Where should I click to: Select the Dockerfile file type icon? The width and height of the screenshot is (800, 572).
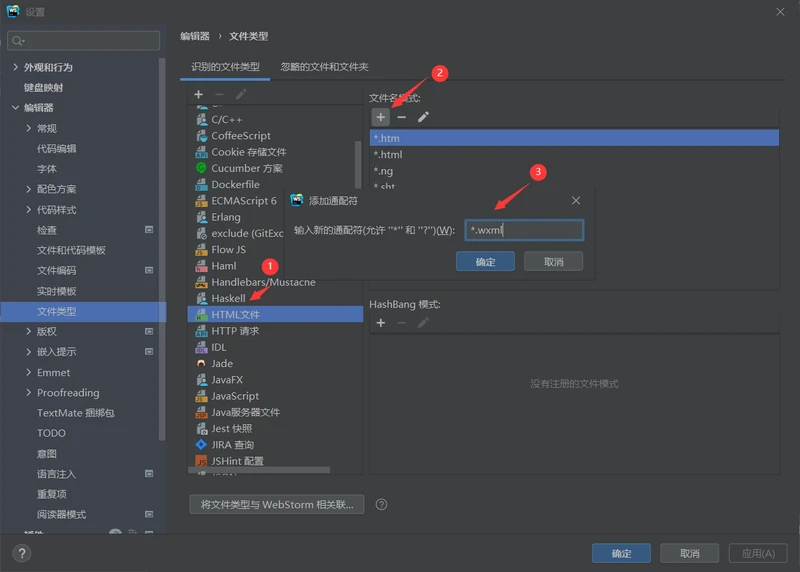[x=202, y=185]
